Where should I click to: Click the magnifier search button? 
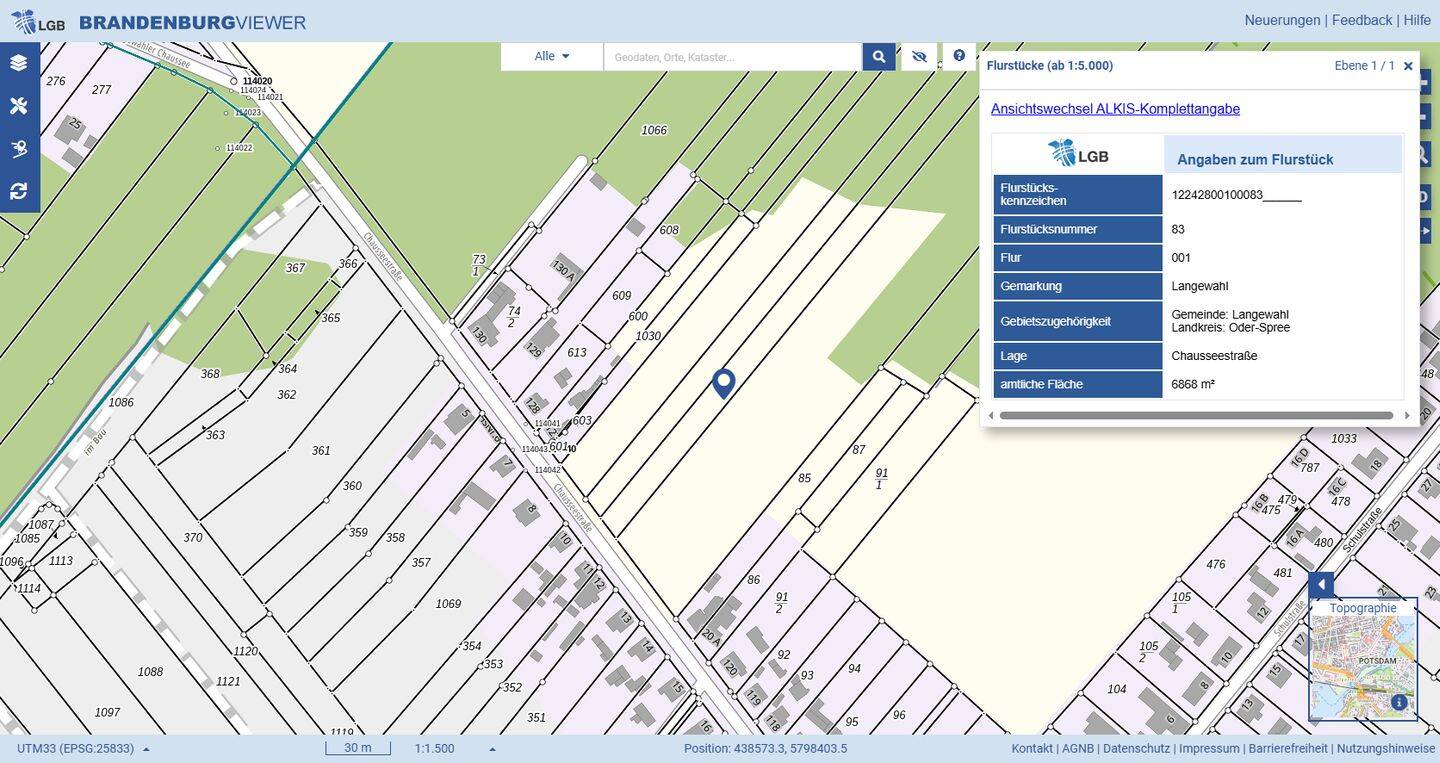pyautogui.click(x=878, y=57)
